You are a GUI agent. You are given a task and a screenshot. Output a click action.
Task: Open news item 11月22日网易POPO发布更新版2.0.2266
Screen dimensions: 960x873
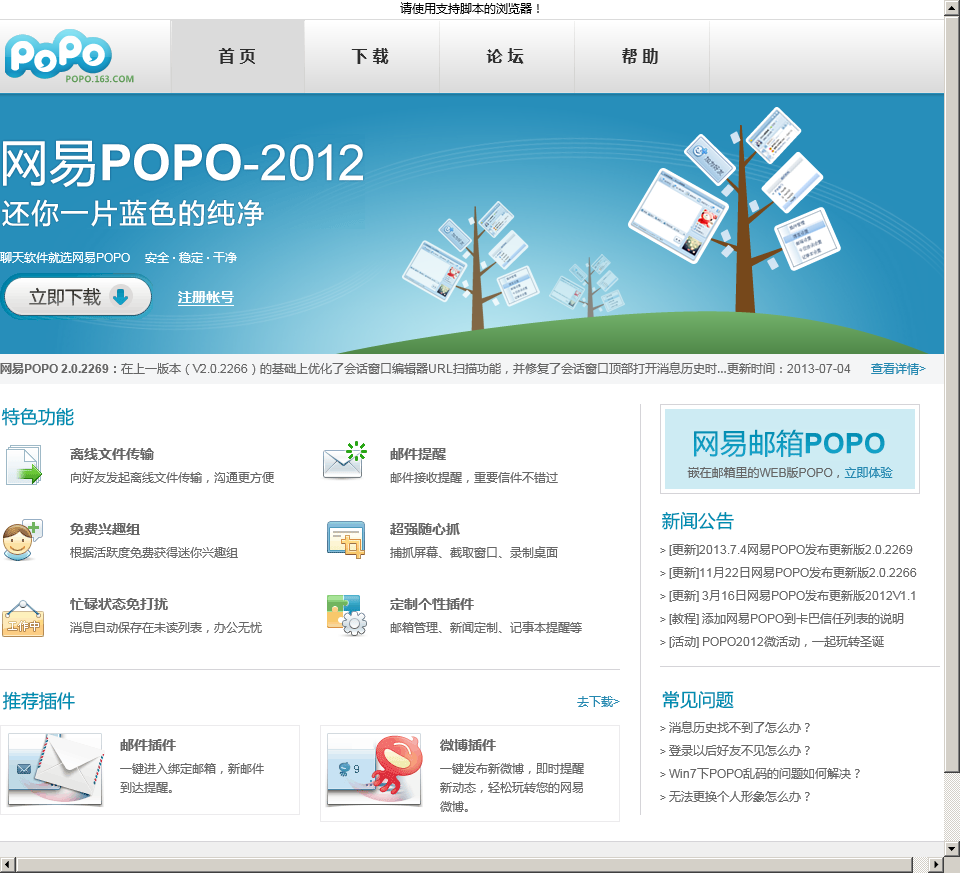click(792, 572)
